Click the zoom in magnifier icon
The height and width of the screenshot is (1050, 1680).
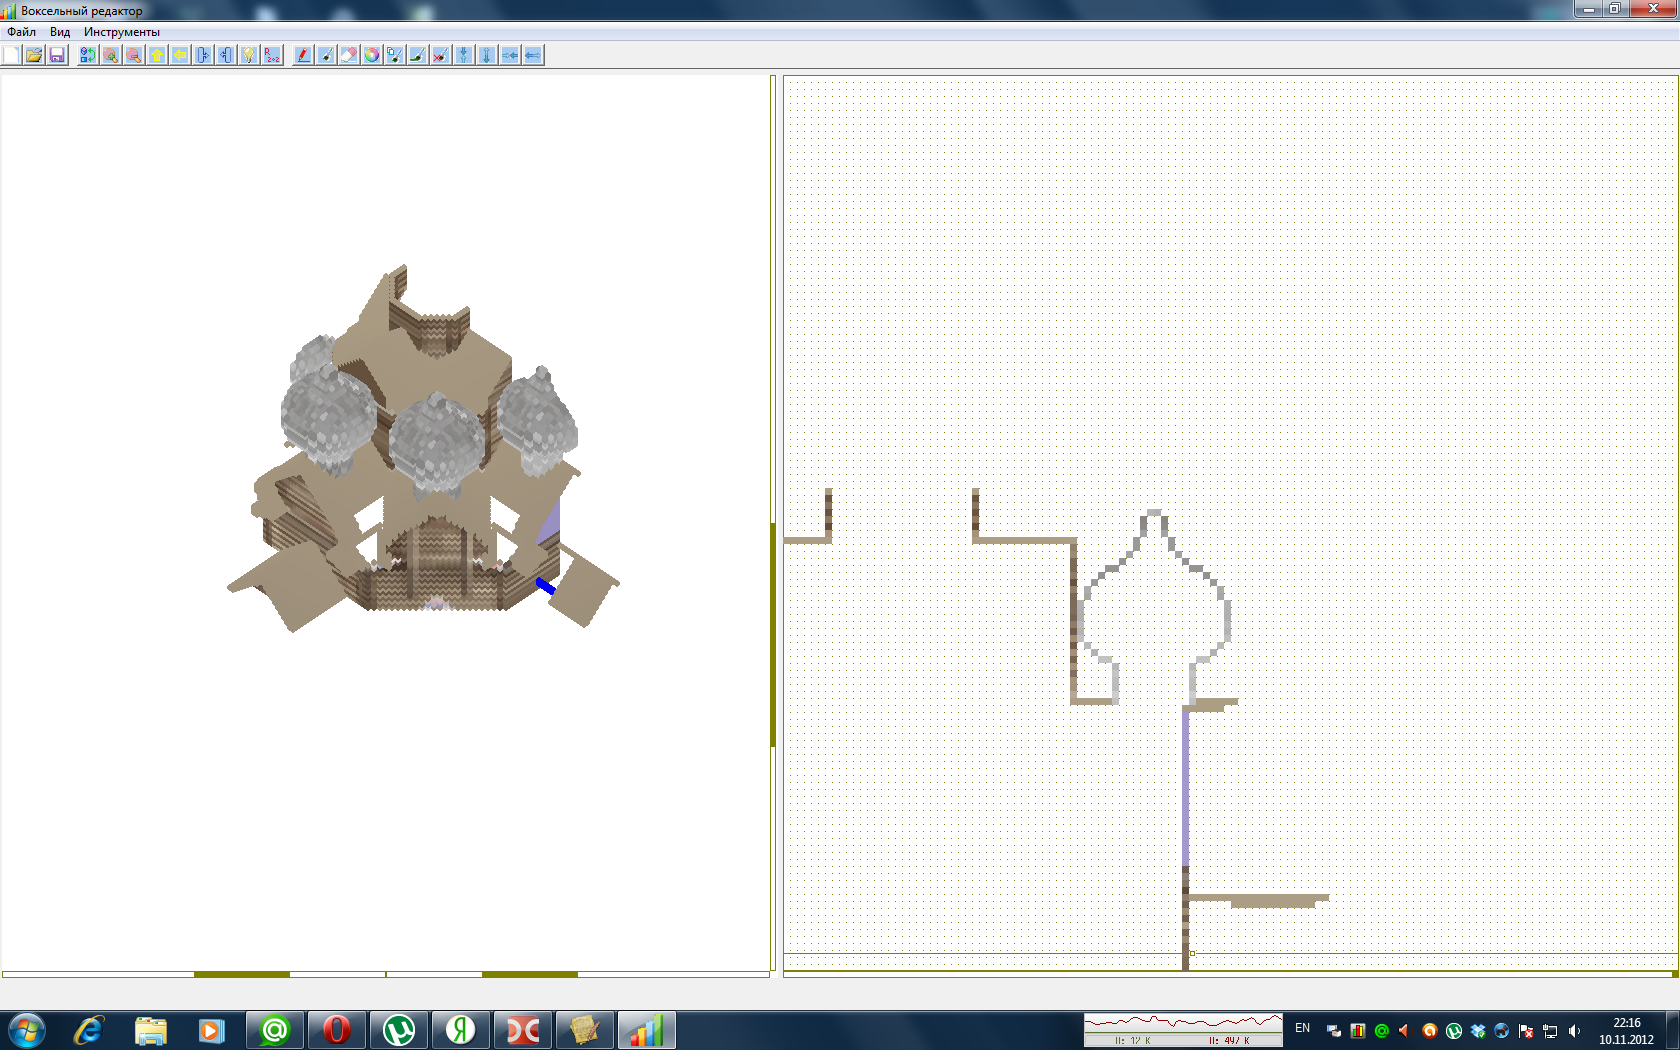111,55
